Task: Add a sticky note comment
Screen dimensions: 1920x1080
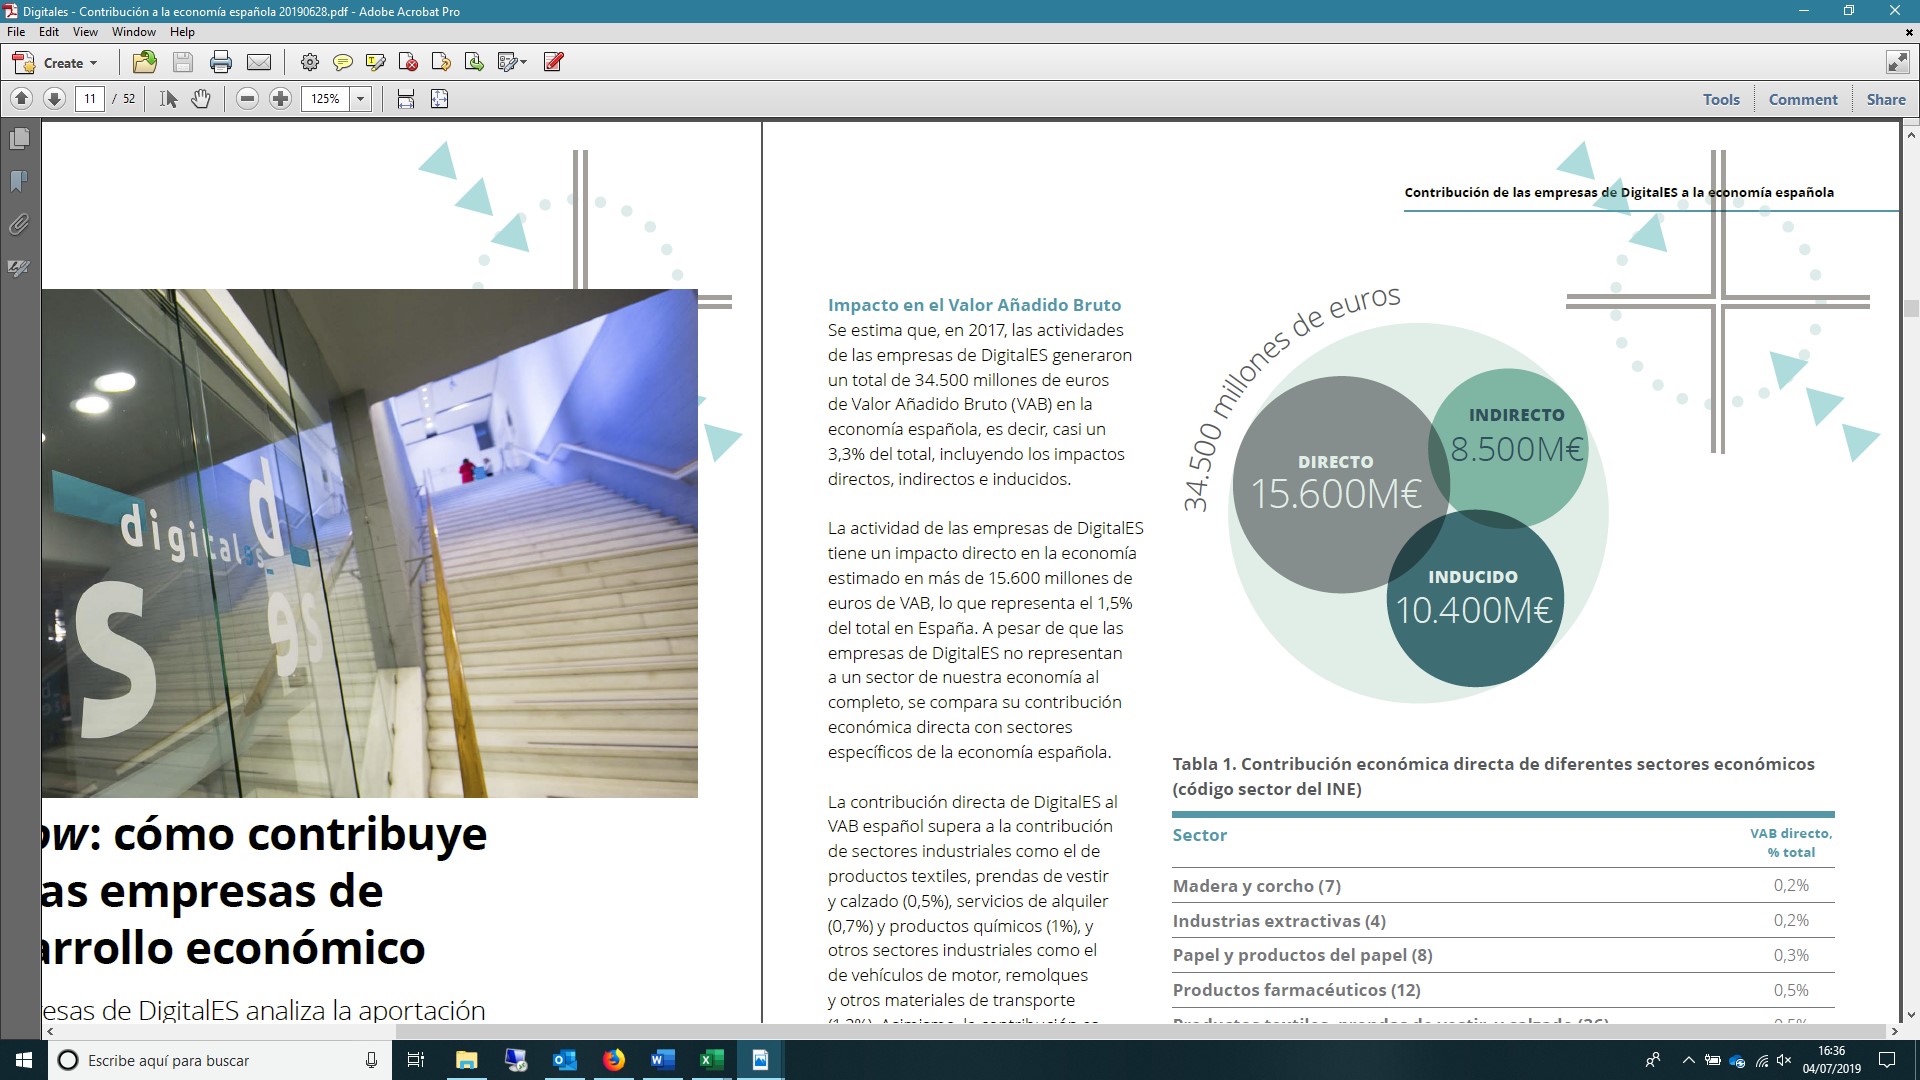Action: [342, 63]
